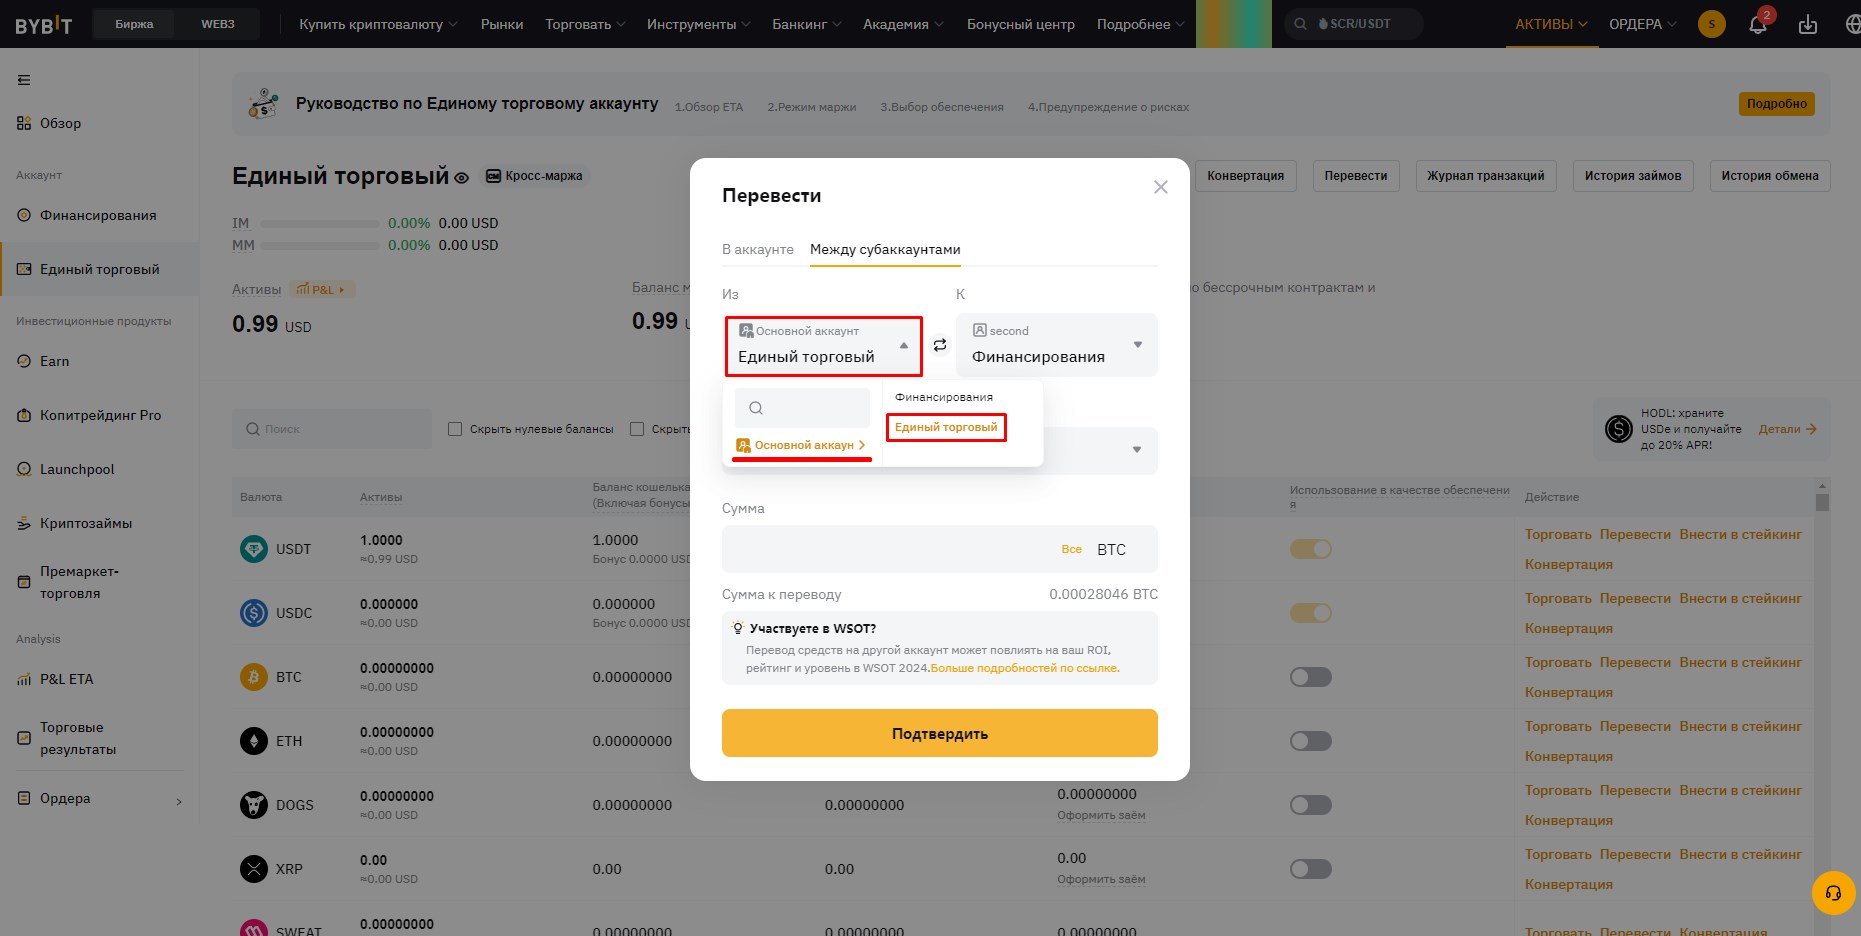
Task: Open АКТИВЫ dropdown in header
Action: pos(1551,24)
